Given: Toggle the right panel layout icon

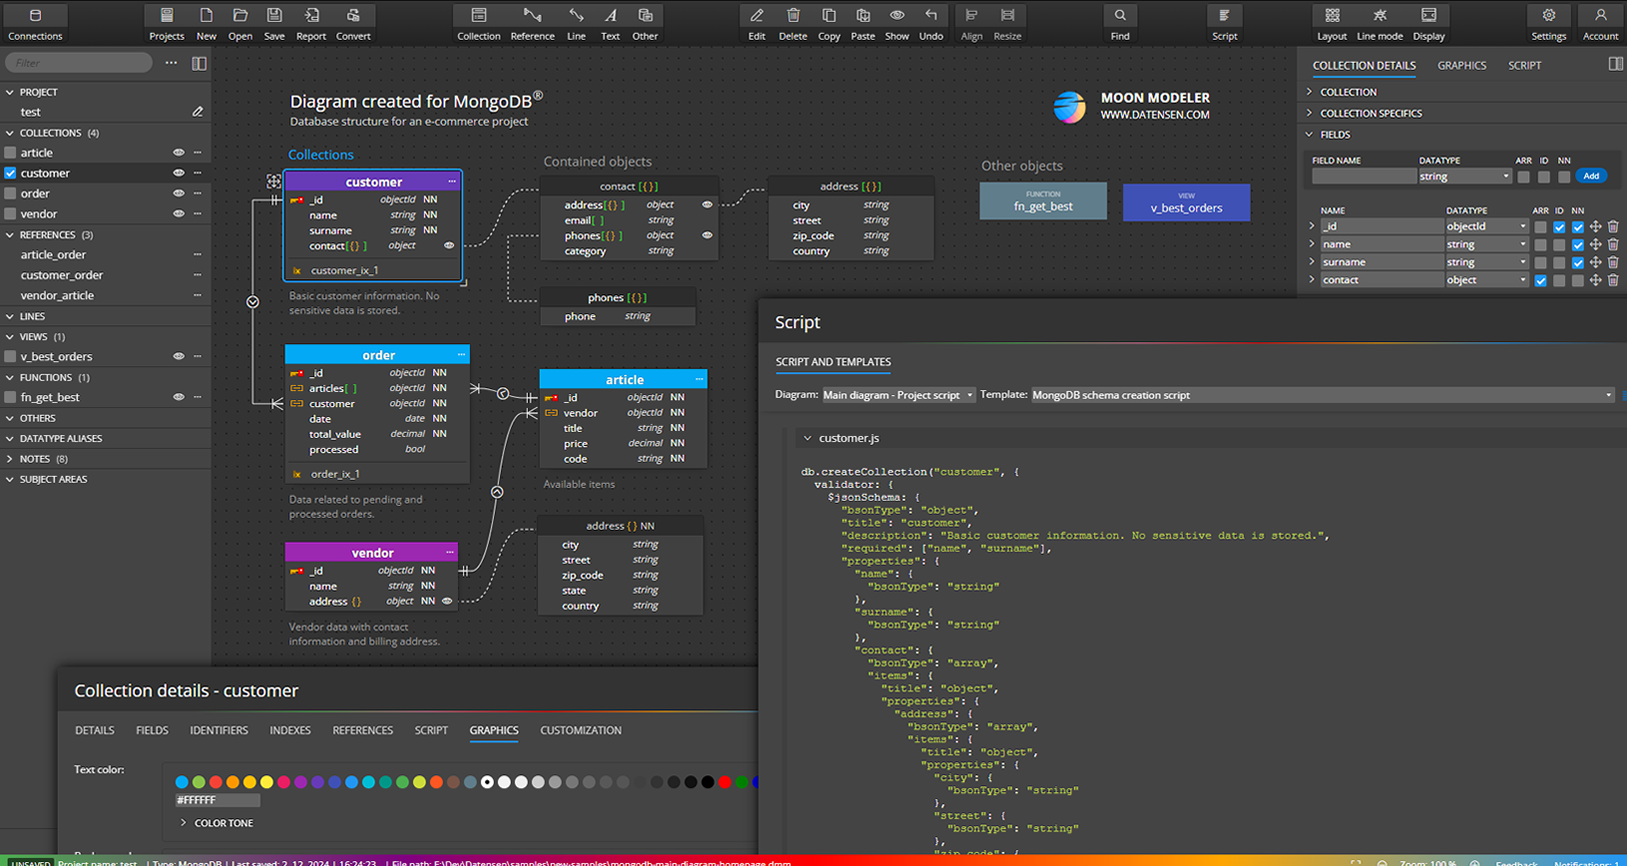Looking at the screenshot, I should coord(1616,64).
